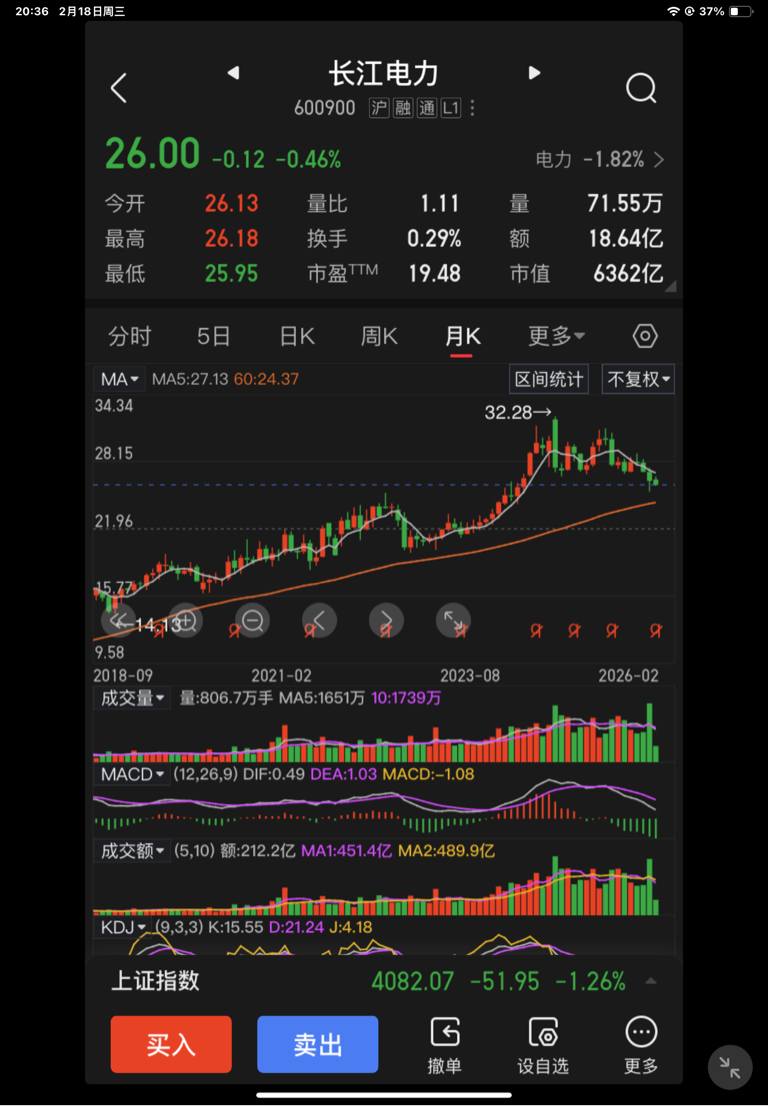Image resolution: width=768 pixels, height=1106 pixels.
Task: Tap the 换手 0.29% value
Action: [x=434, y=238]
